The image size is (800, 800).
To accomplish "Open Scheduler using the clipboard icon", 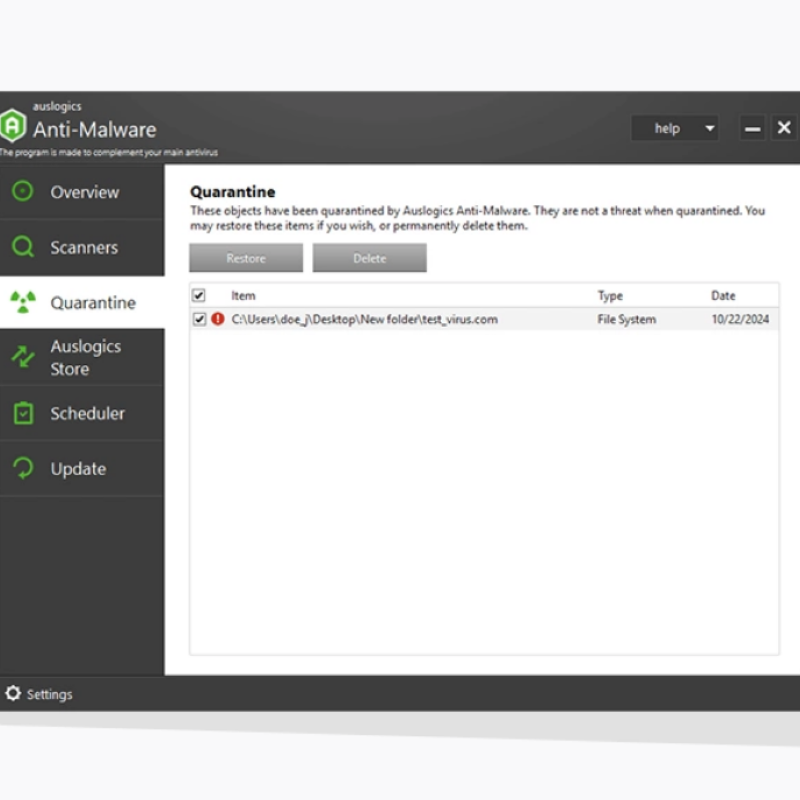I will pyautogui.click(x=22, y=413).
